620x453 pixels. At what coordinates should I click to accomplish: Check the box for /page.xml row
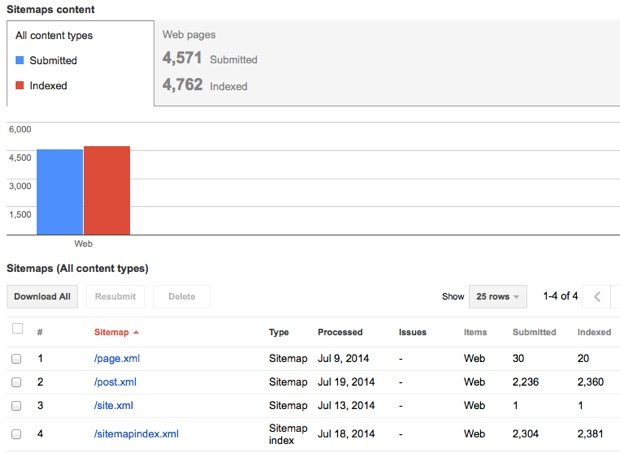point(16,358)
